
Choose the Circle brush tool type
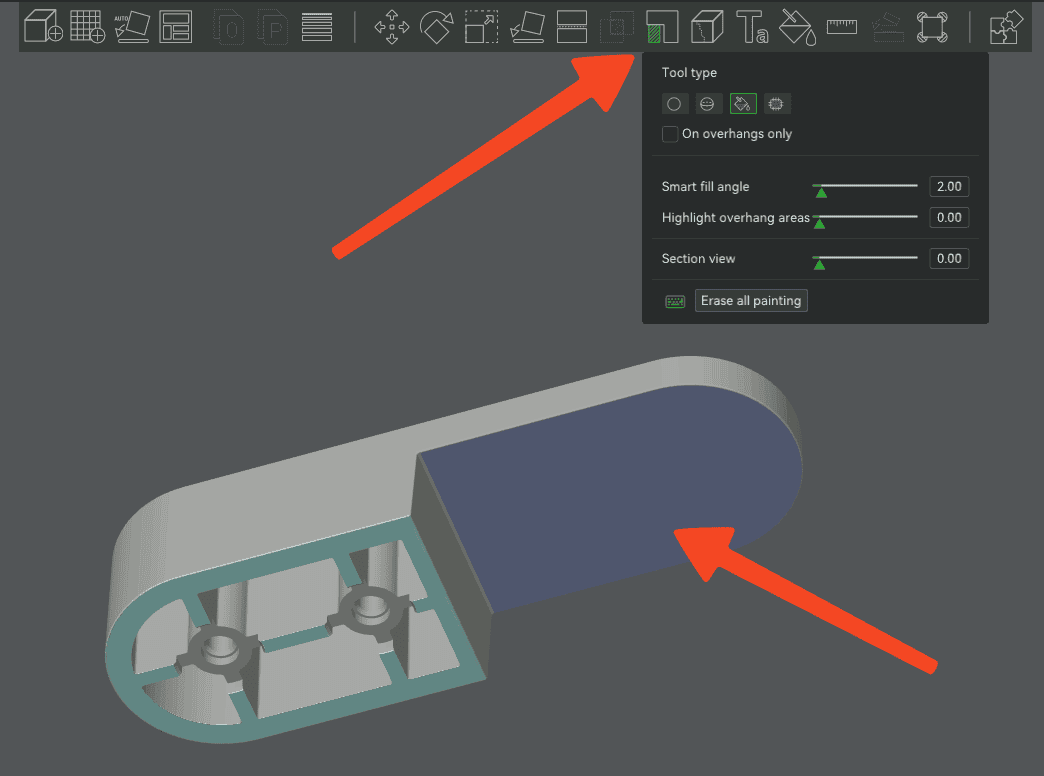[675, 104]
